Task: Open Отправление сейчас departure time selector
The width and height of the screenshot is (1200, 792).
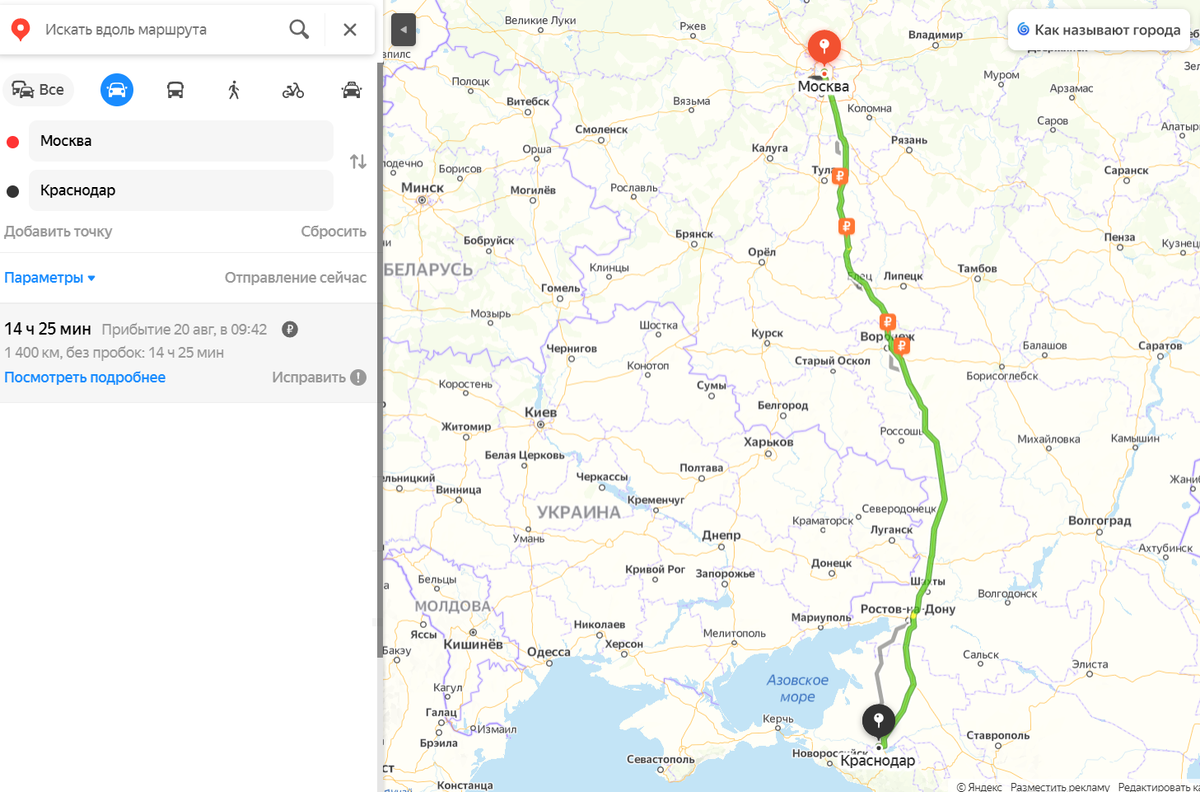Action: point(296,278)
